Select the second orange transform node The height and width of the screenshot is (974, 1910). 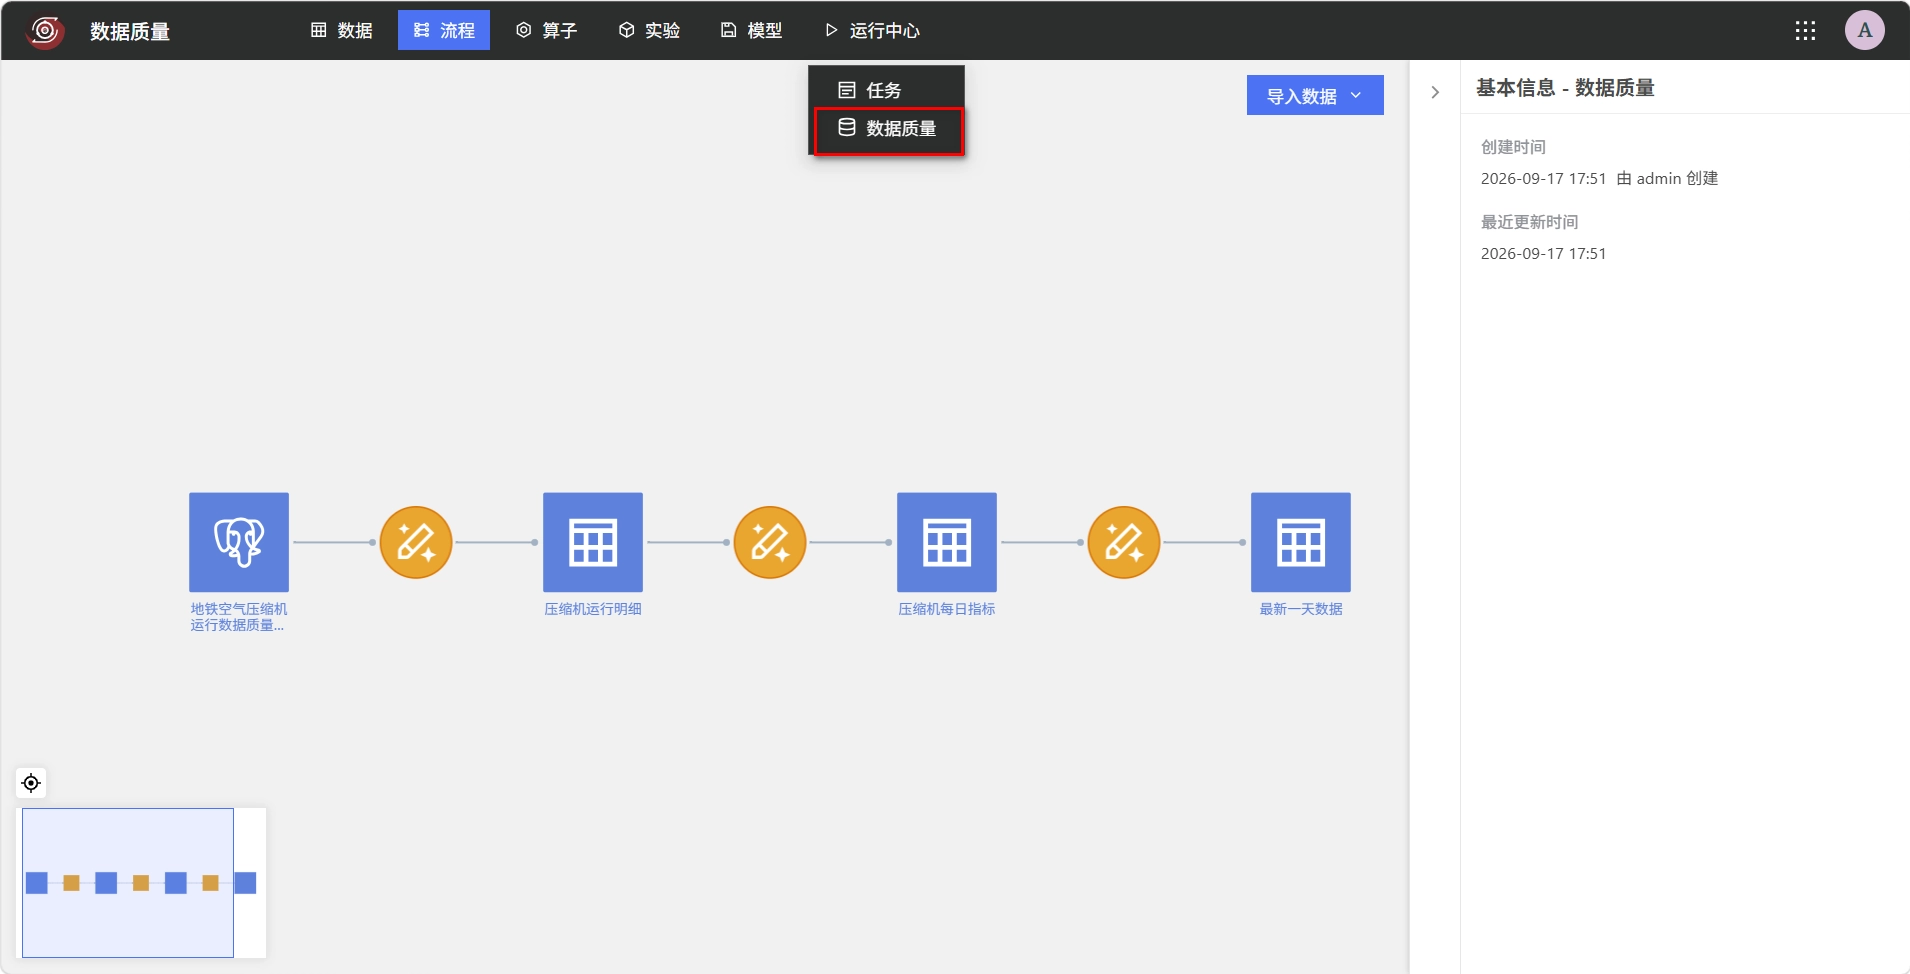(x=770, y=542)
